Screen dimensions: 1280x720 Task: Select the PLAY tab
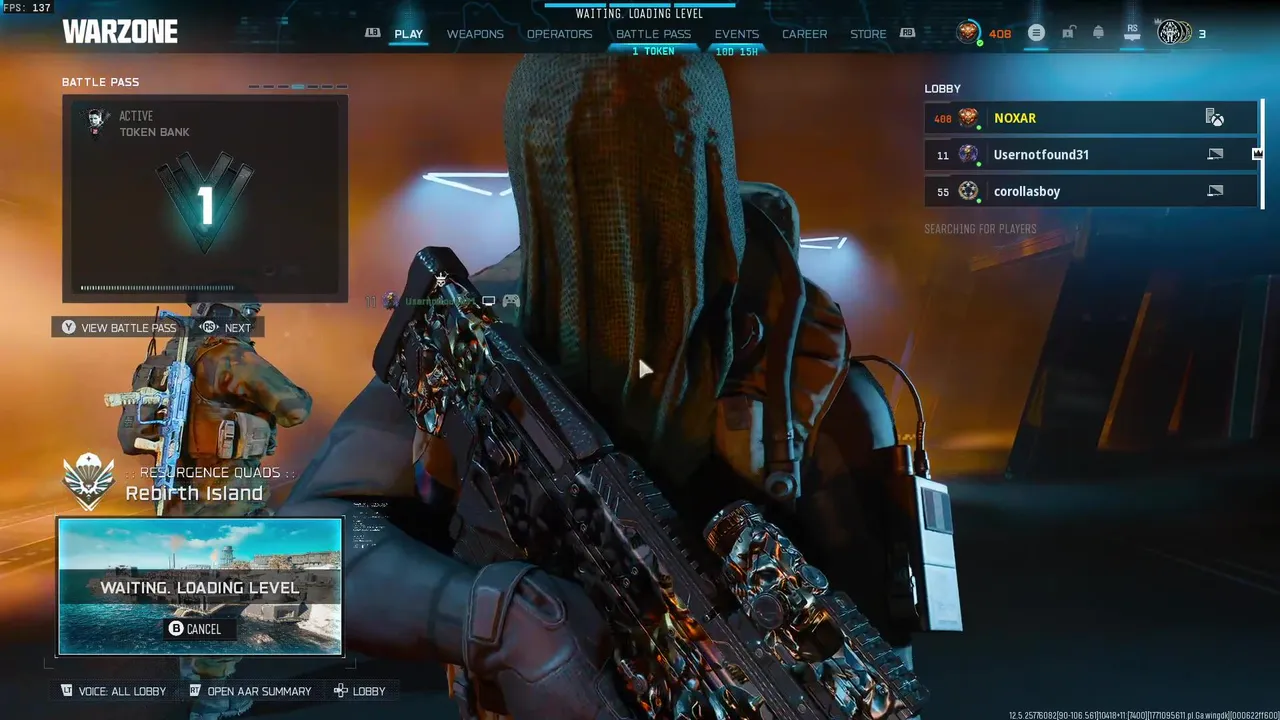408,34
